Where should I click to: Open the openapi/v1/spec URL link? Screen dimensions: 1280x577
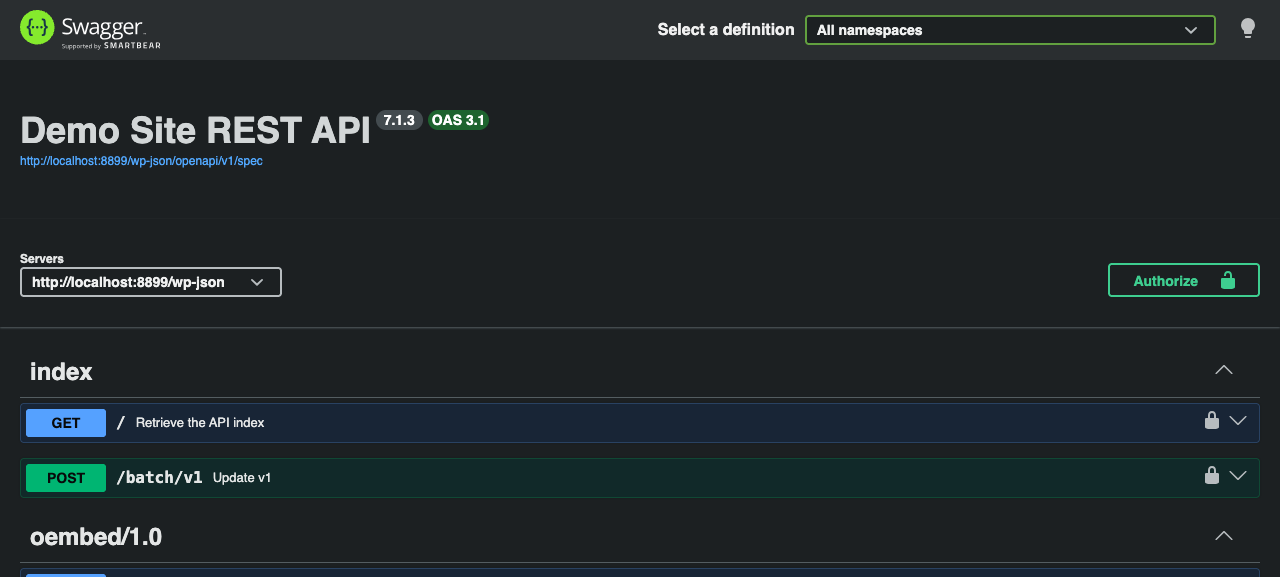click(x=141, y=161)
